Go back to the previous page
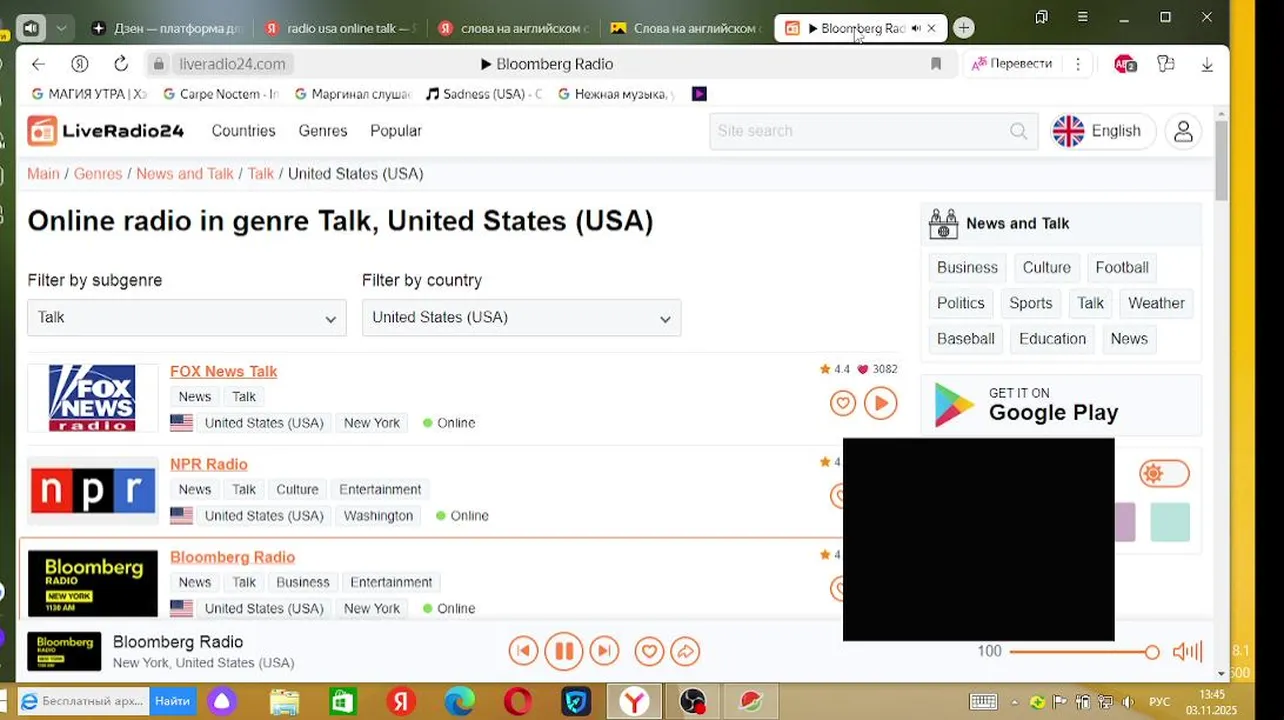1284x720 pixels. 38,64
